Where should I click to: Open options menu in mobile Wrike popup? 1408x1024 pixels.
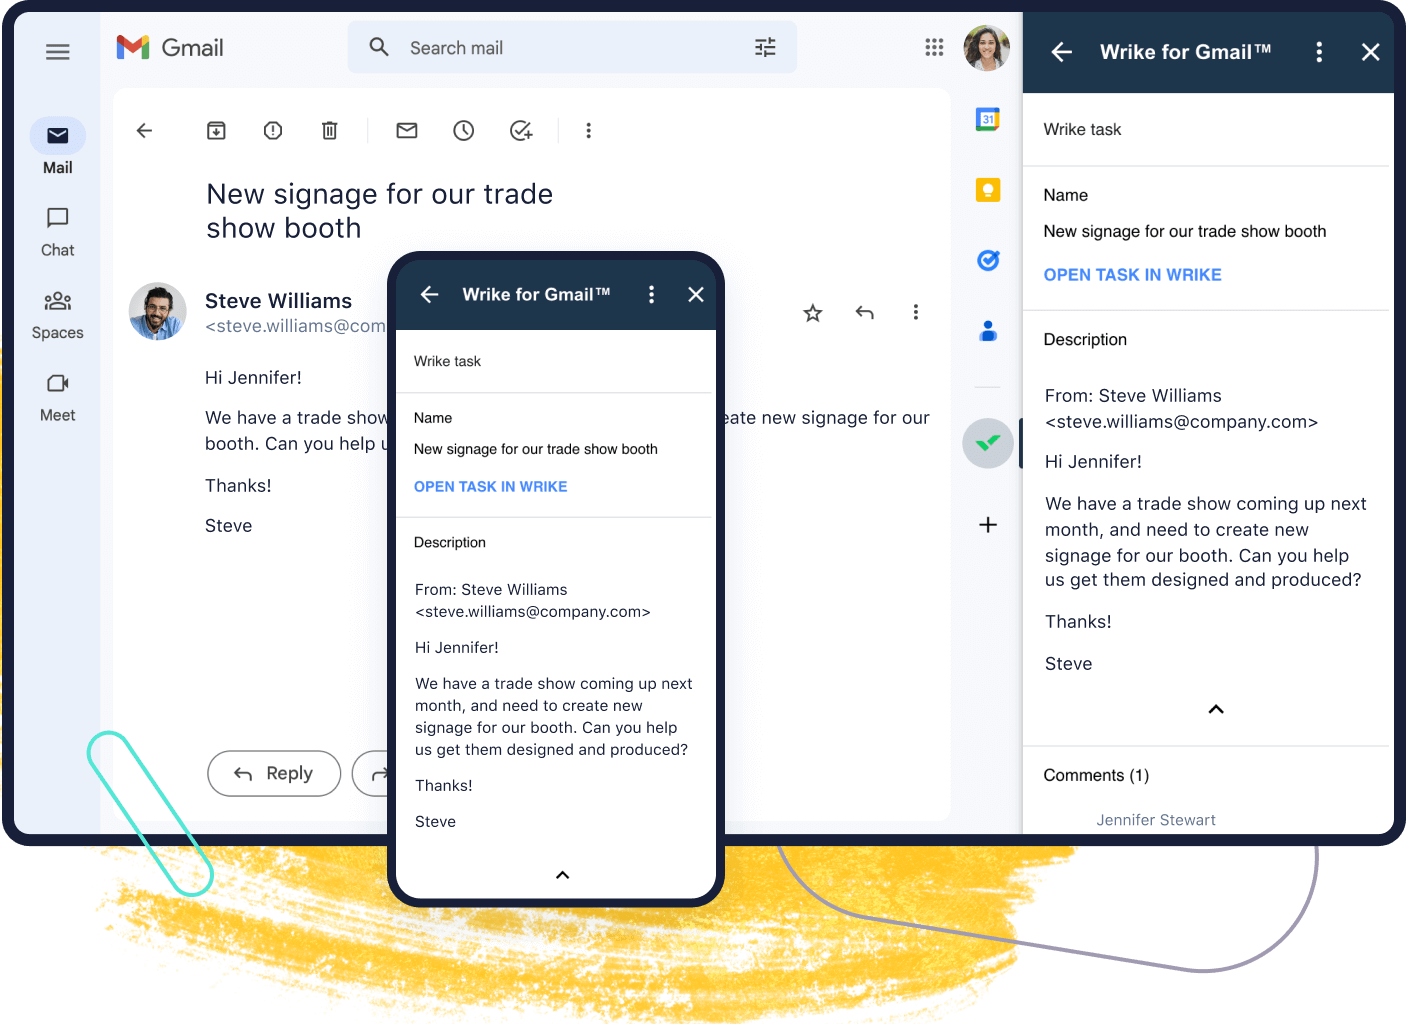tap(652, 294)
